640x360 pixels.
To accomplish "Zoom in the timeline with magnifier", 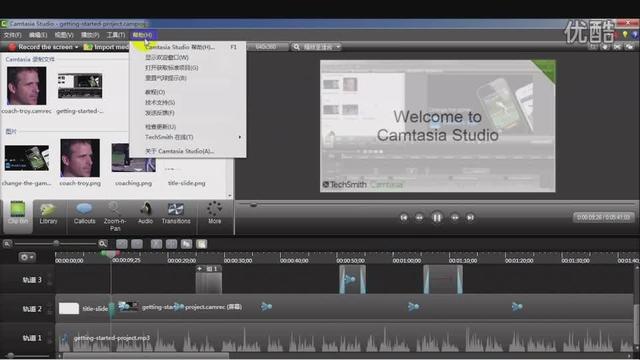I will coord(103,244).
